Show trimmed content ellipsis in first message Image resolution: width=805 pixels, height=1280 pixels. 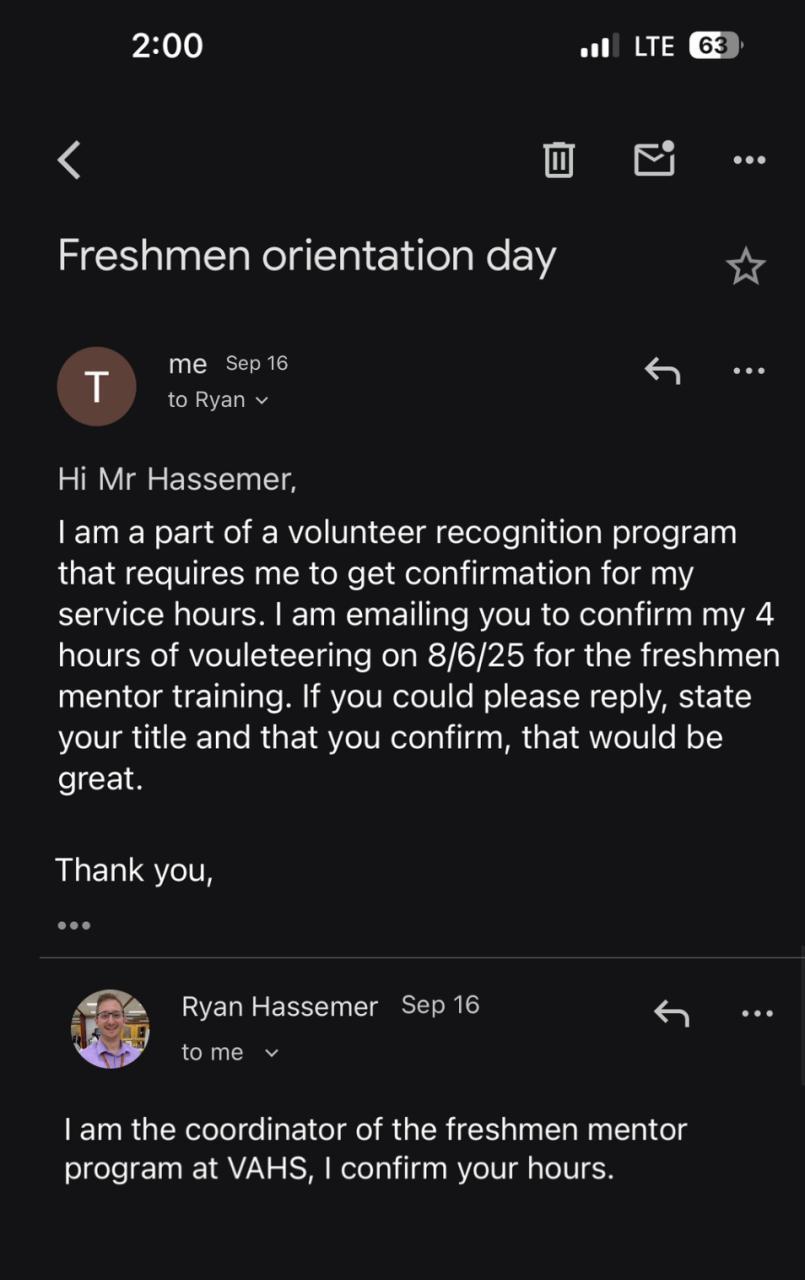coord(74,926)
